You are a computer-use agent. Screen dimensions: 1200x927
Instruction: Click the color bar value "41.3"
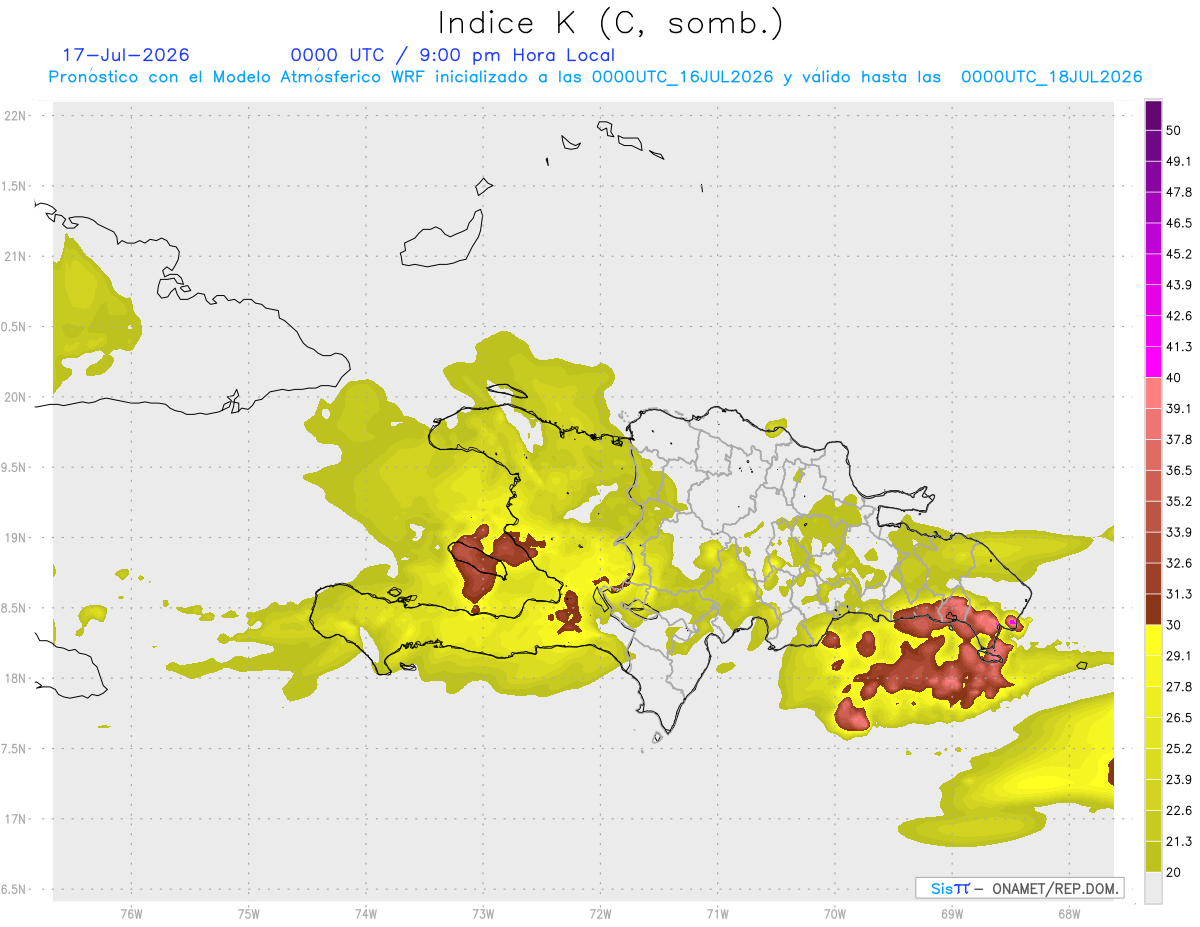1178,347
